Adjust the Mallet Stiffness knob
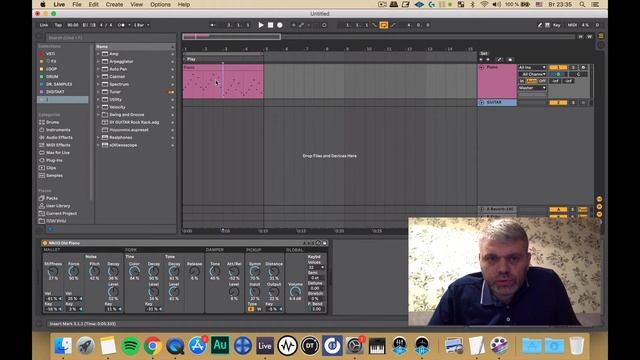Viewport: 640px width, 360px height. pyautogui.click(x=53, y=271)
